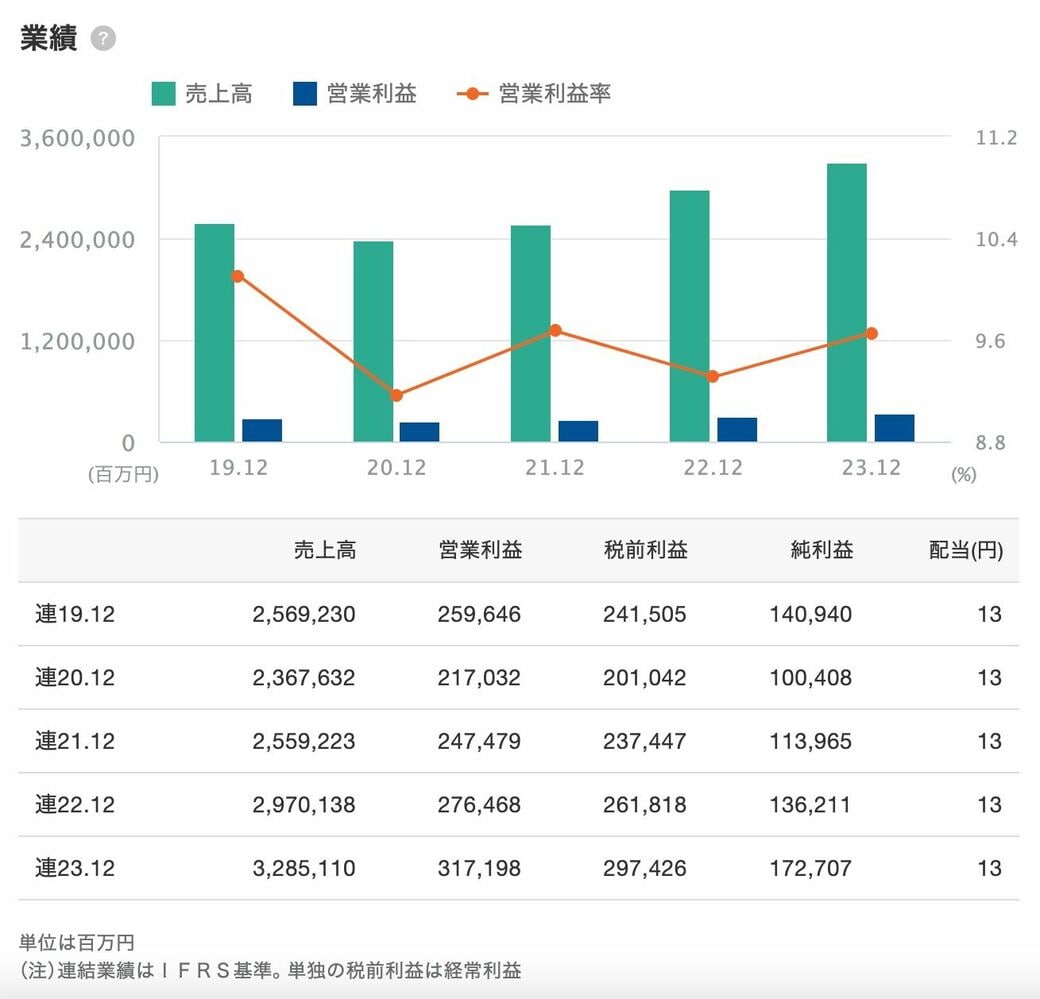Select the green 売上高 bar for 20.12
Image resolution: width=1040 pixels, height=999 pixels.
373,342
